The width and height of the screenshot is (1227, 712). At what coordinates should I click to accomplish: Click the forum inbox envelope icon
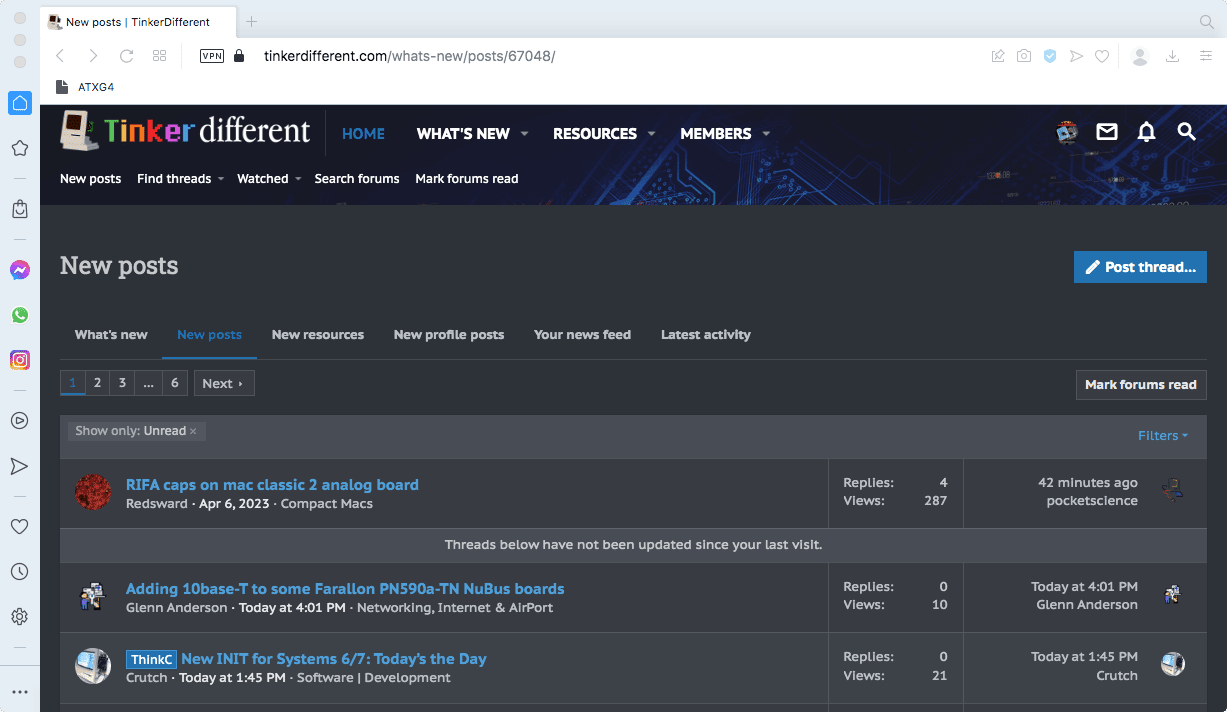pos(1107,132)
